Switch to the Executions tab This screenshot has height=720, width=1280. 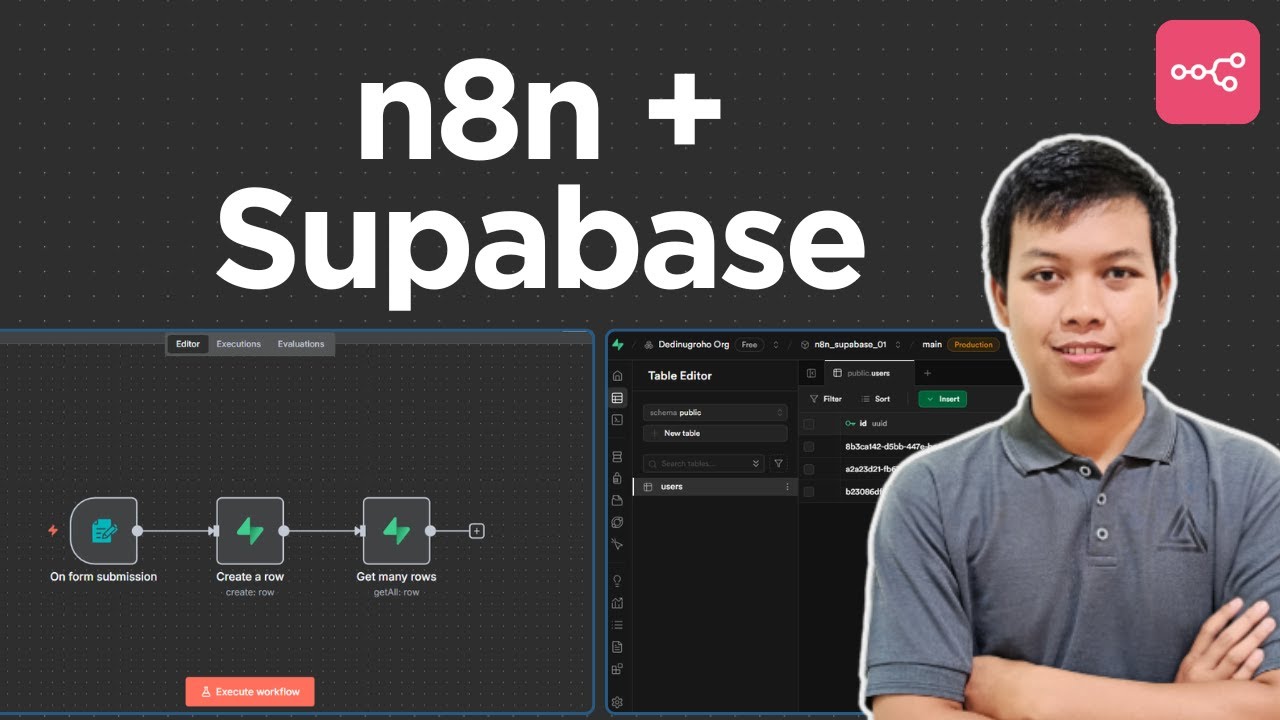point(239,344)
